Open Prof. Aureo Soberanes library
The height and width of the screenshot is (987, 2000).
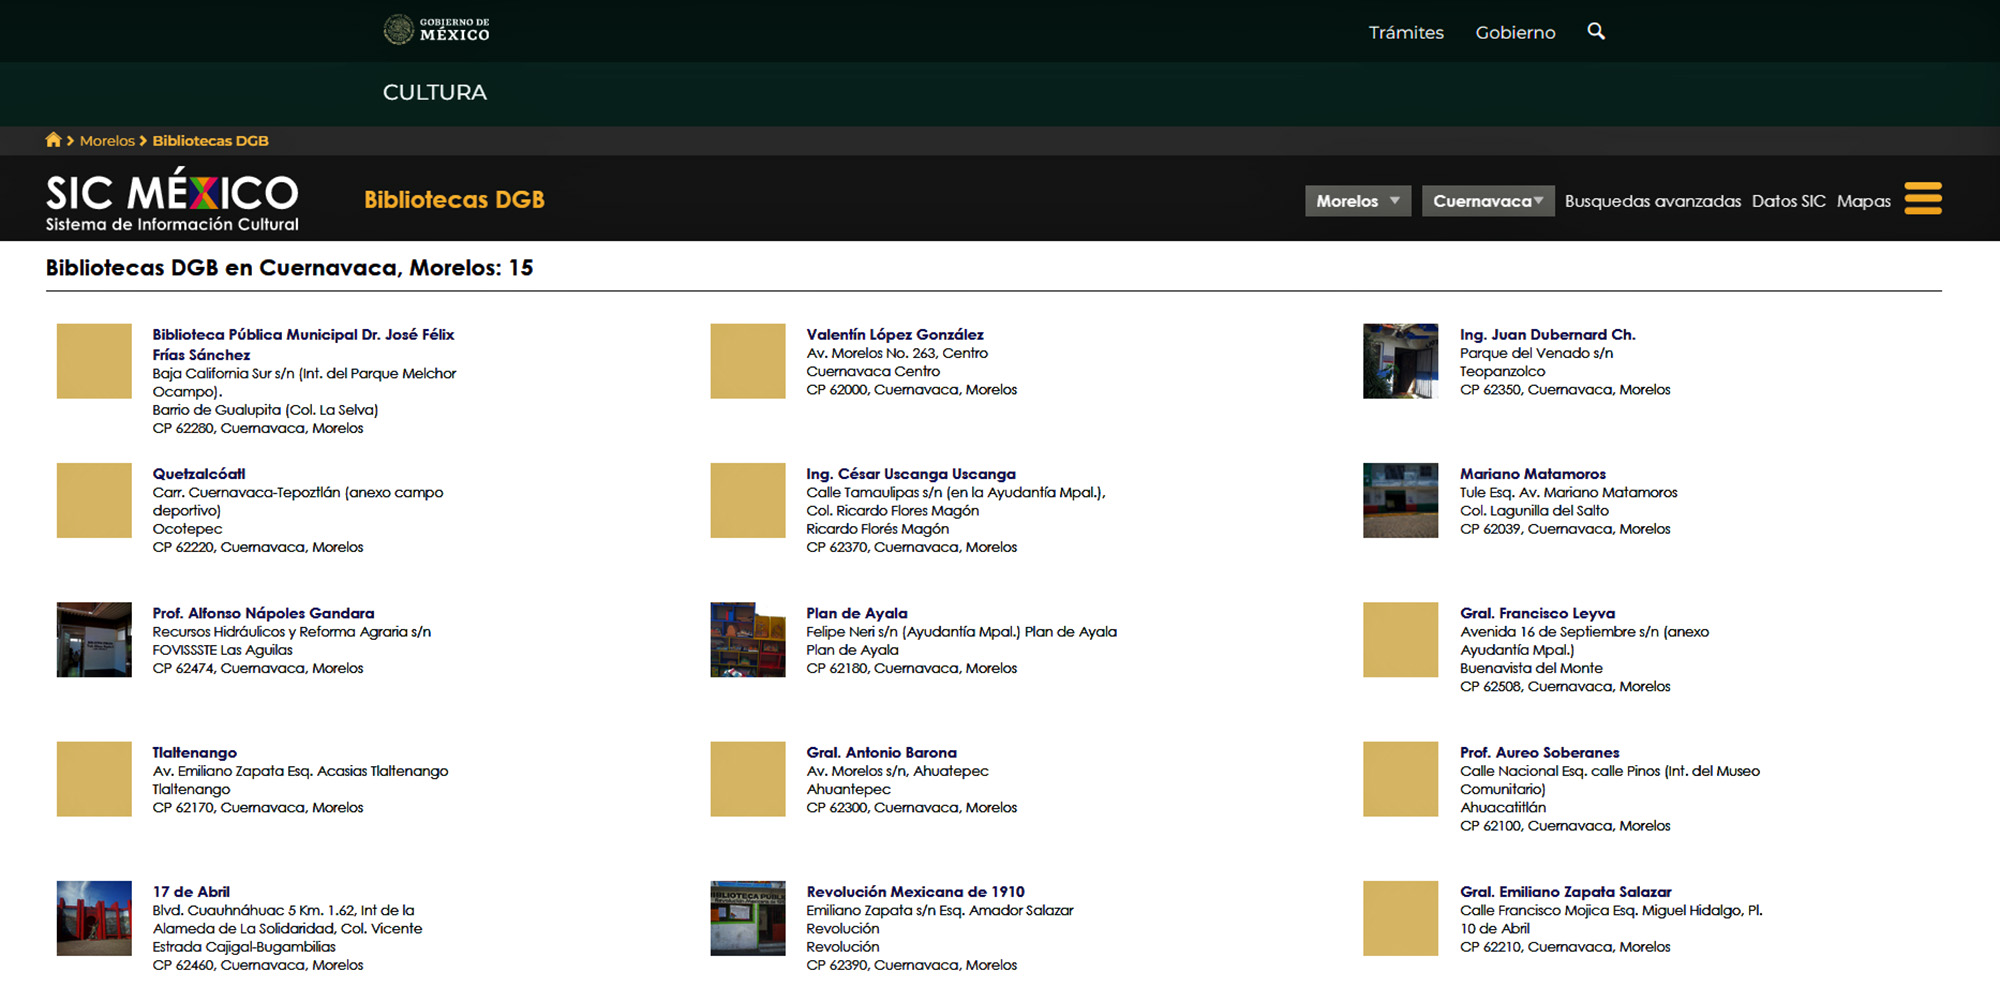(1539, 752)
